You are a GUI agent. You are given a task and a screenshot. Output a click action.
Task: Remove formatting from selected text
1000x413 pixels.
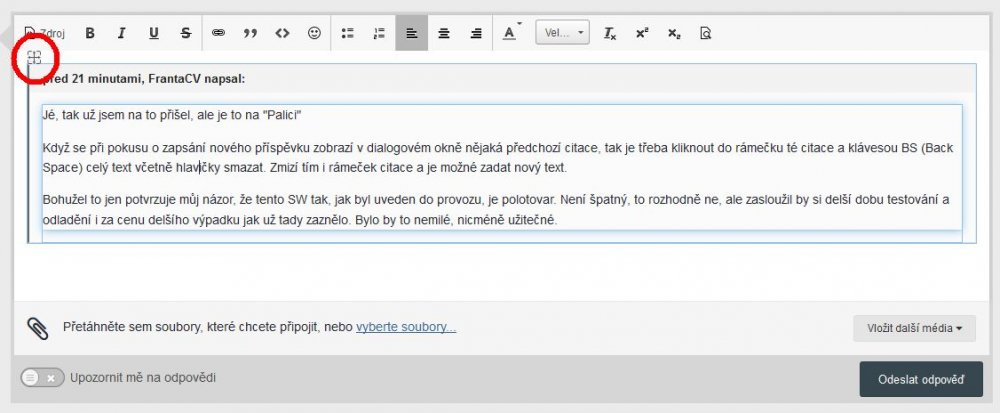[610, 33]
